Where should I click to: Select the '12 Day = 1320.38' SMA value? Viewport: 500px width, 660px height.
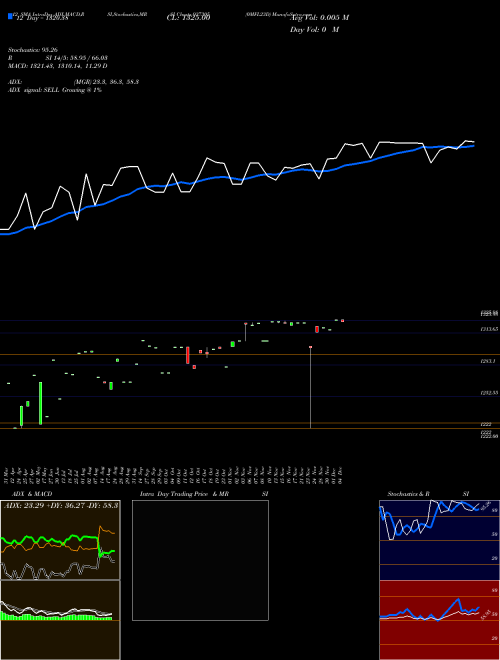point(41,18)
